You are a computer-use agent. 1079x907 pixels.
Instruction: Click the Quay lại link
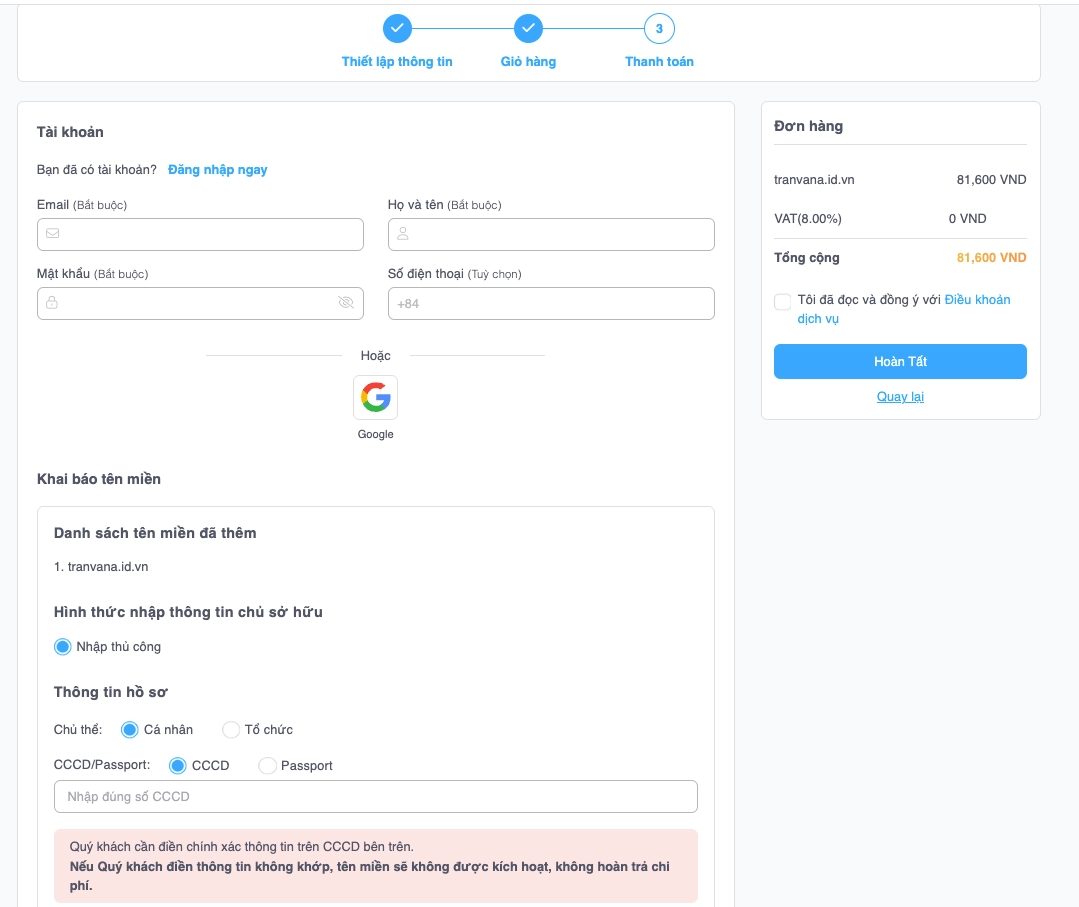coord(900,397)
